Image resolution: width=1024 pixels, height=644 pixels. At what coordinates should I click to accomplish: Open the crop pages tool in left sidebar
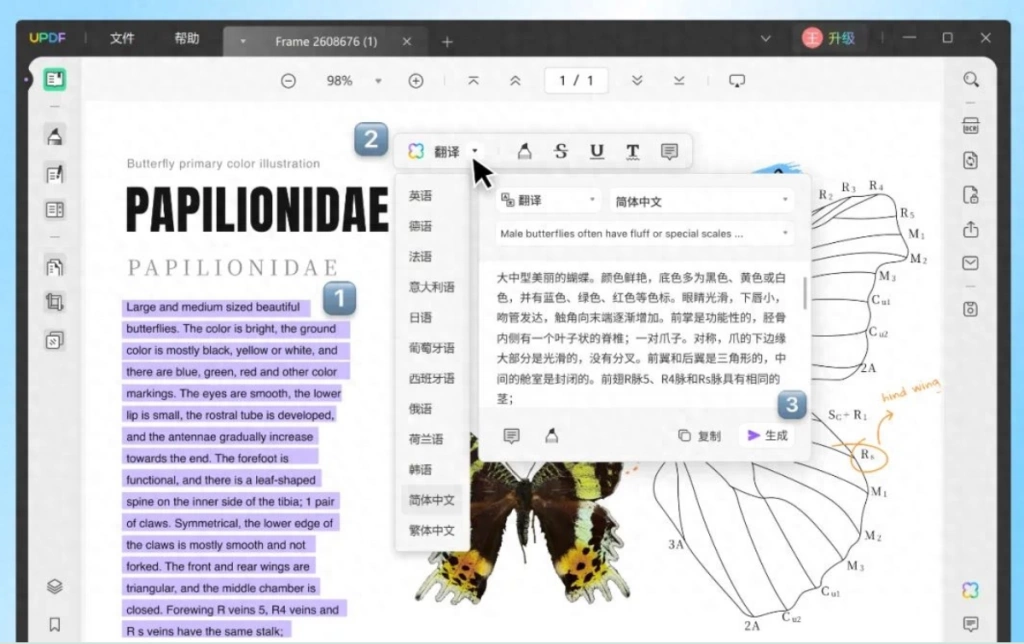pyautogui.click(x=55, y=302)
